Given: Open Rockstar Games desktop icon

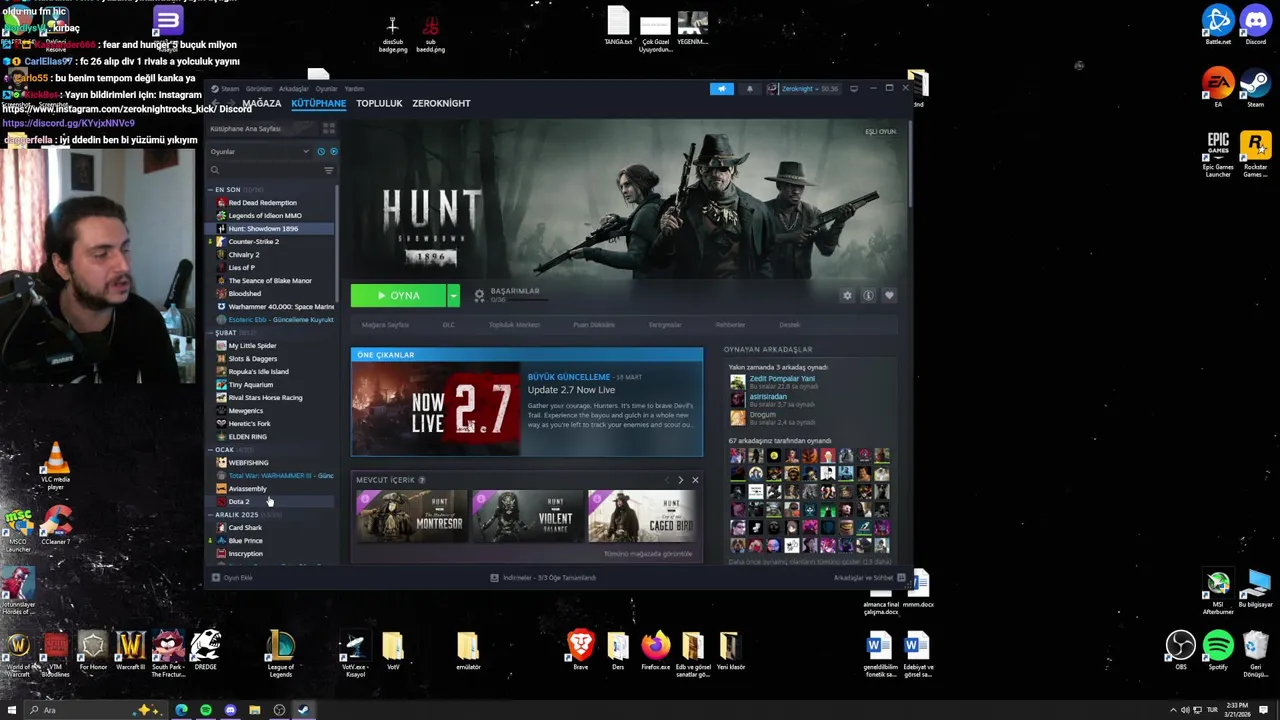Looking at the screenshot, I should pos(1255,154).
